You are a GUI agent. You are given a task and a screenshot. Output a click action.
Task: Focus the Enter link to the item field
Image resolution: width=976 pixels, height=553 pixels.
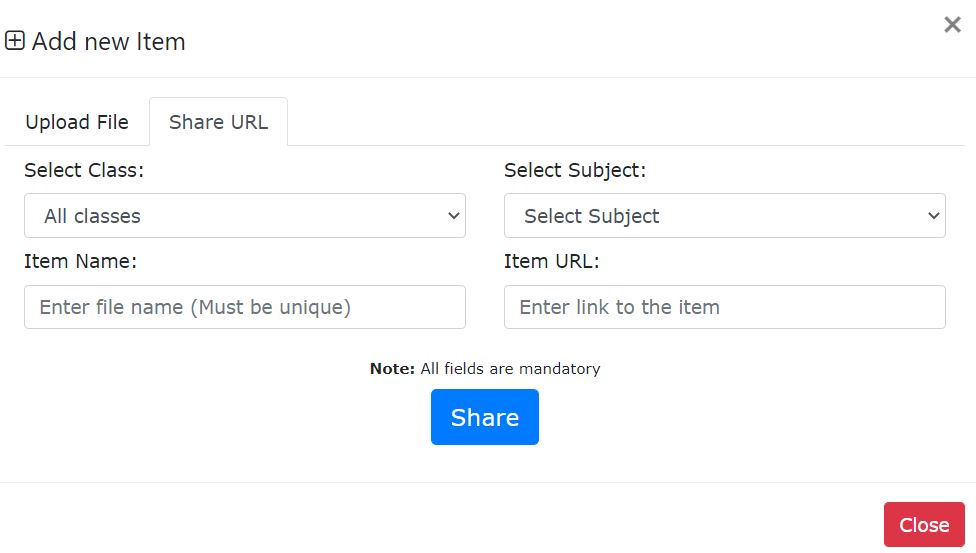[725, 307]
